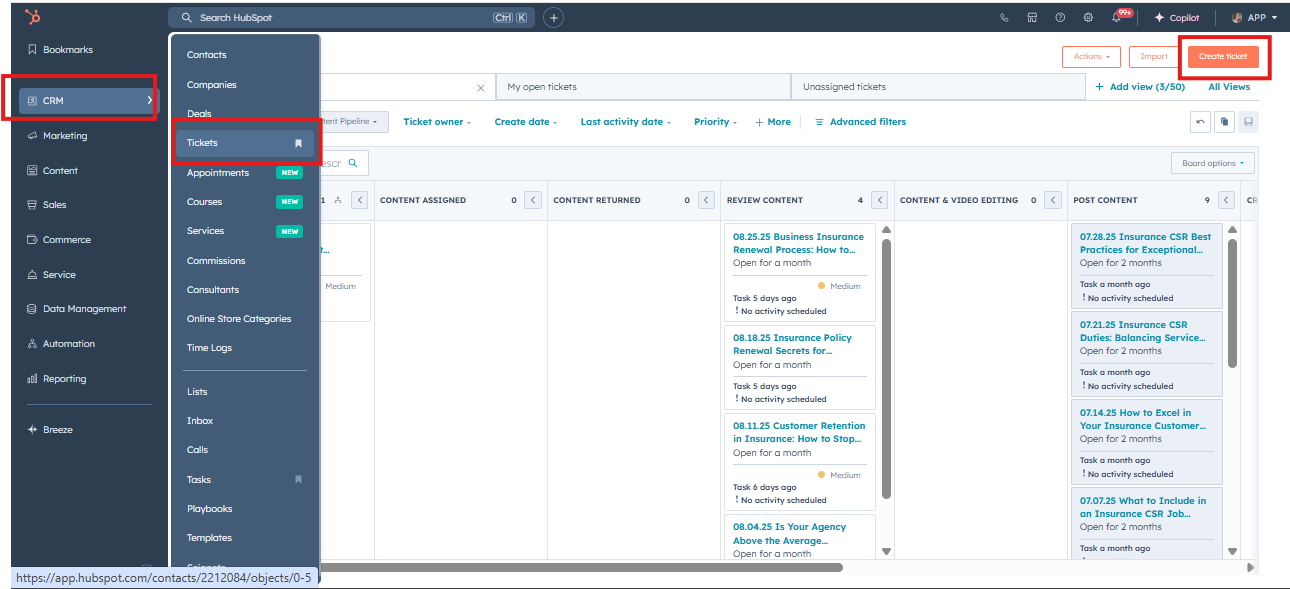Open ticket 07.28.25 Insurance CSR Best Practices
This screenshot has height=589, width=1290.
coord(1145,244)
